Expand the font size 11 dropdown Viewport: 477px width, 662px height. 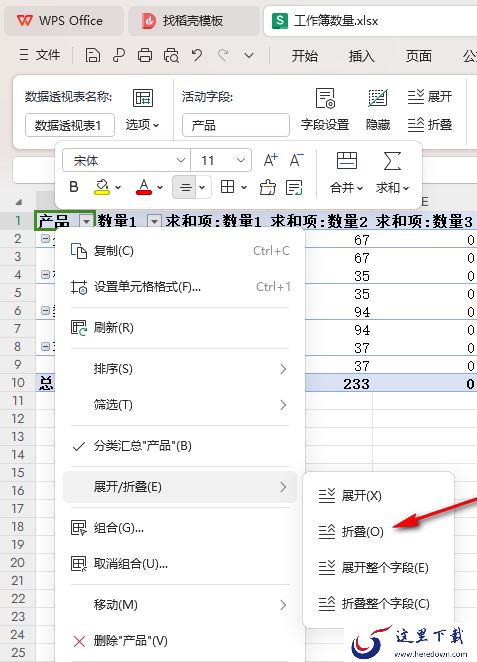[x=241, y=160]
